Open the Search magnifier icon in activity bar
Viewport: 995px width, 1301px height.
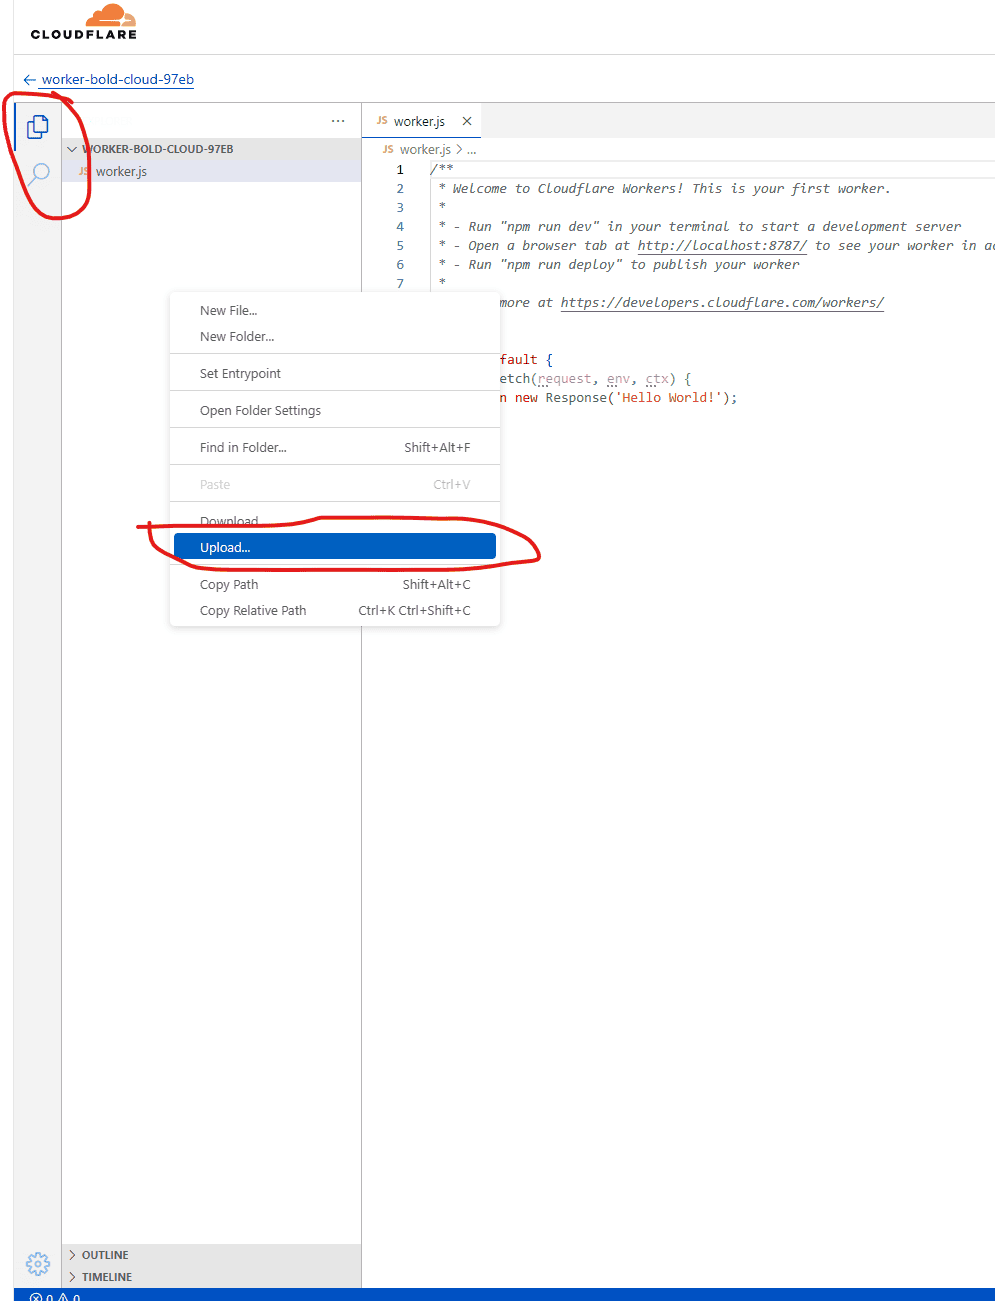pos(38,174)
